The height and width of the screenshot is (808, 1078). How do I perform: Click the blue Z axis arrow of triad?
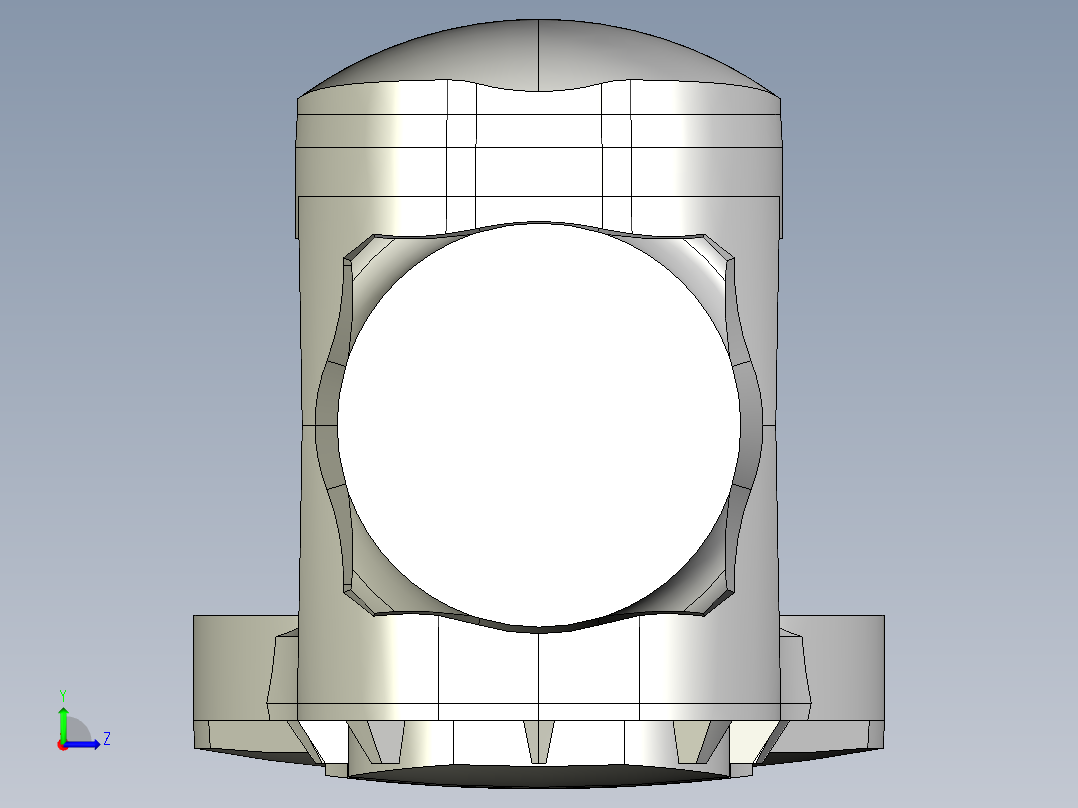(x=84, y=744)
